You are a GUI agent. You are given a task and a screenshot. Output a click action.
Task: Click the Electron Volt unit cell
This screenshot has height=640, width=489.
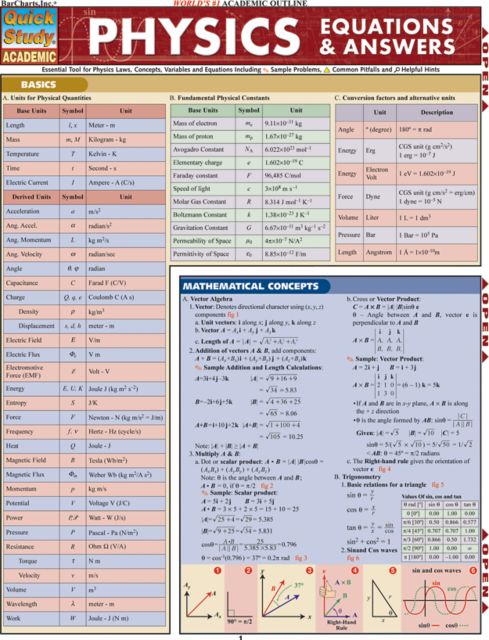click(380, 173)
